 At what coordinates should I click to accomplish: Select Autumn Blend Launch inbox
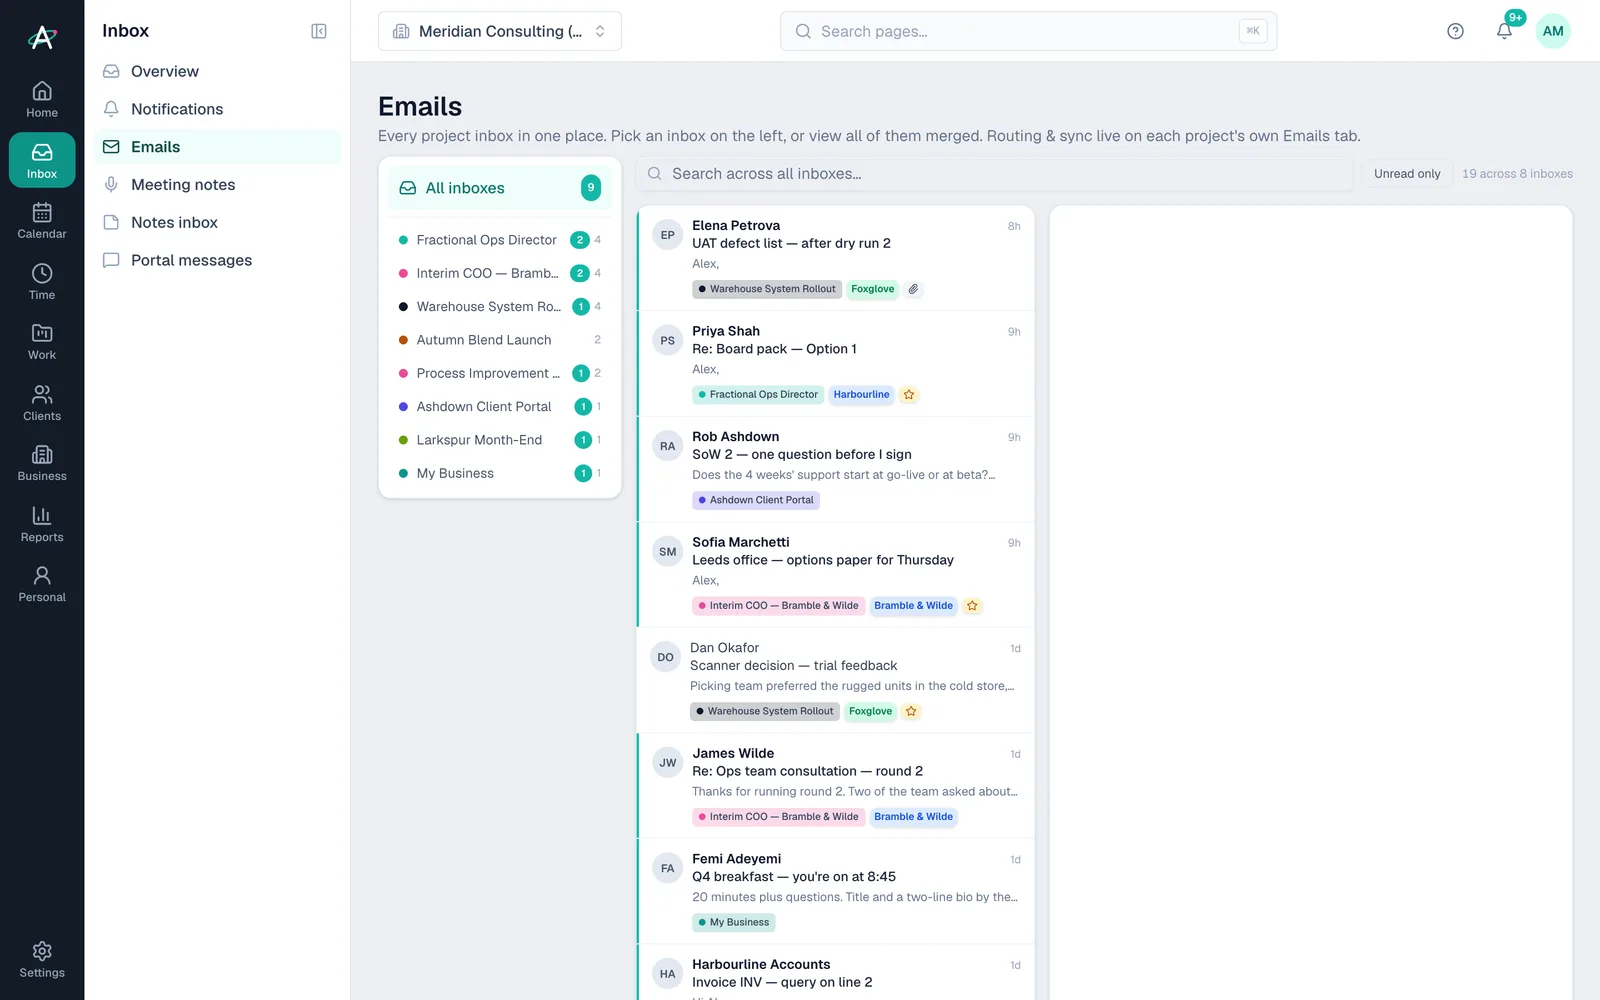coord(500,340)
